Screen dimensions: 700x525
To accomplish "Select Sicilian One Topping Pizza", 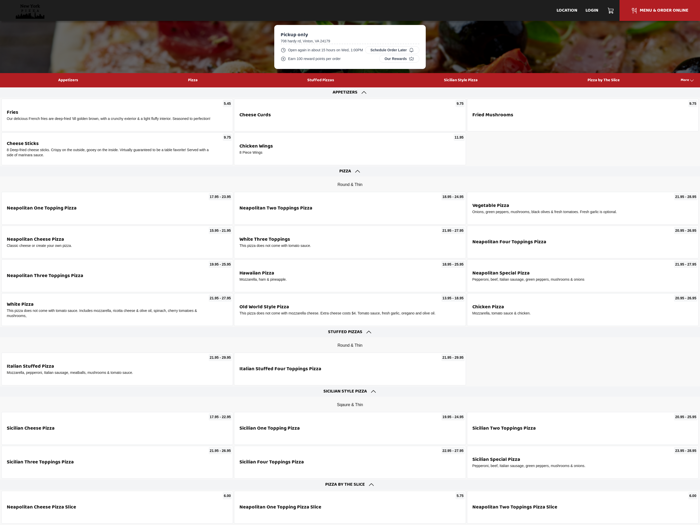I will pos(350,429).
